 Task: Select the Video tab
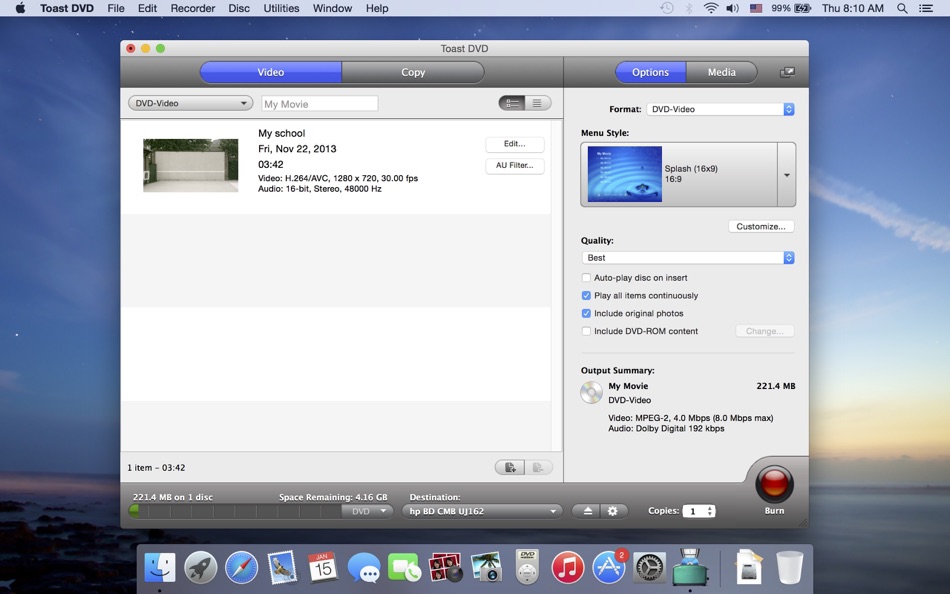coord(271,72)
